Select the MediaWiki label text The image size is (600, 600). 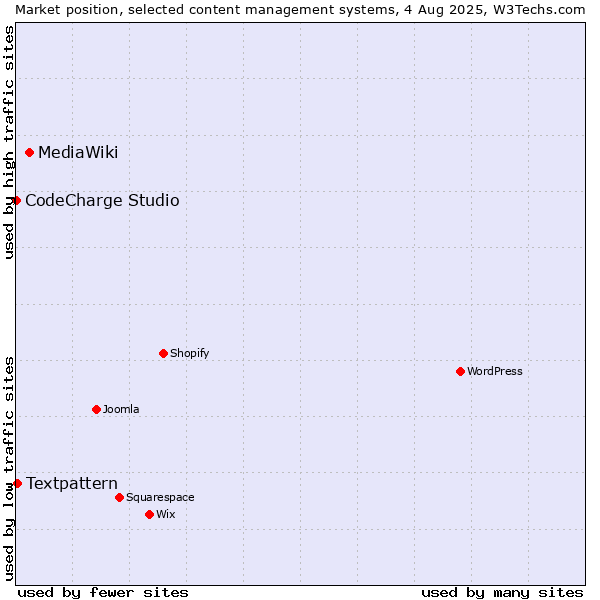(x=78, y=152)
